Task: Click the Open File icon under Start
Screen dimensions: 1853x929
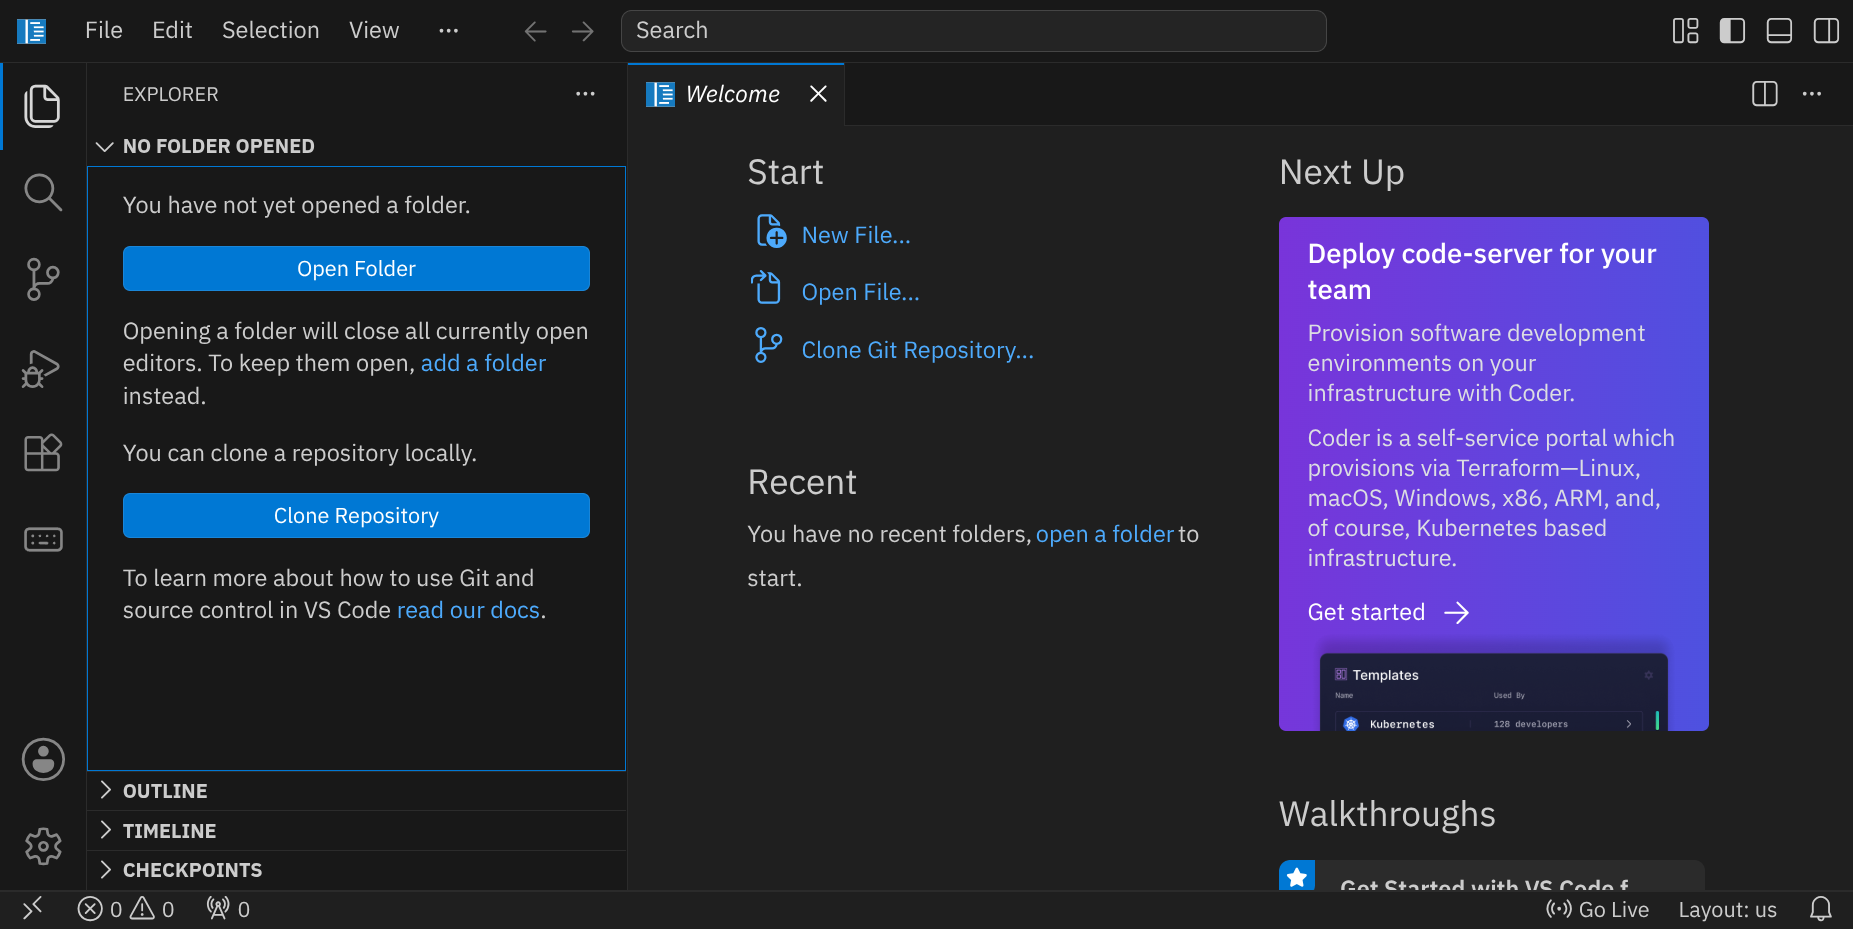Action: [766, 288]
